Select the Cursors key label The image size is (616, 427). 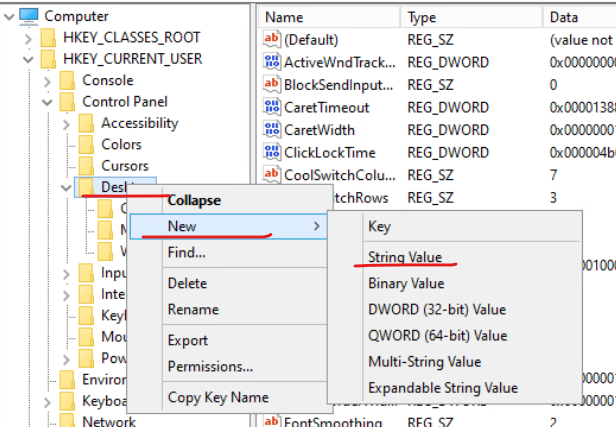[x=125, y=166]
